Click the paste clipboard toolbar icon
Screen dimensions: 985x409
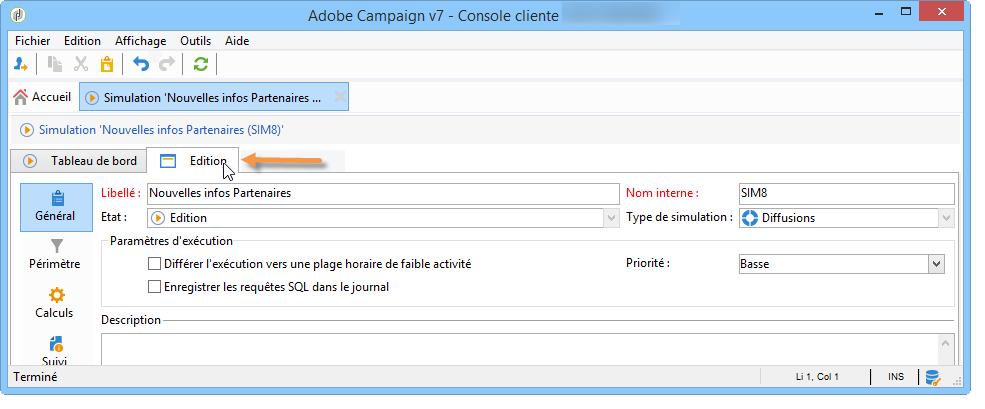(x=107, y=64)
